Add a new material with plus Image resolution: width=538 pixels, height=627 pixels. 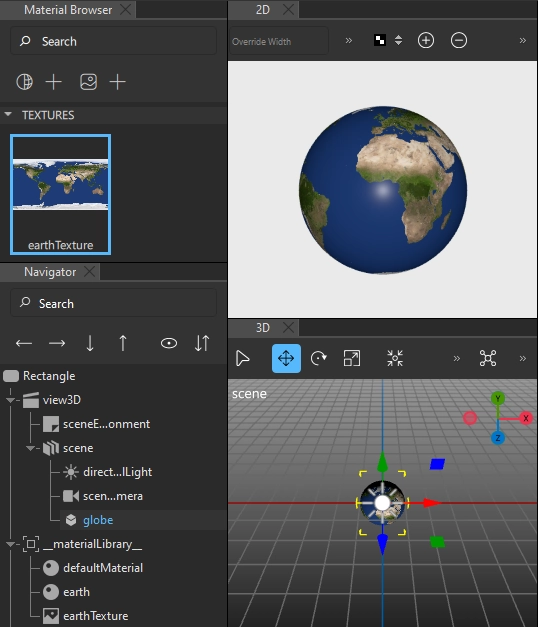(54, 82)
